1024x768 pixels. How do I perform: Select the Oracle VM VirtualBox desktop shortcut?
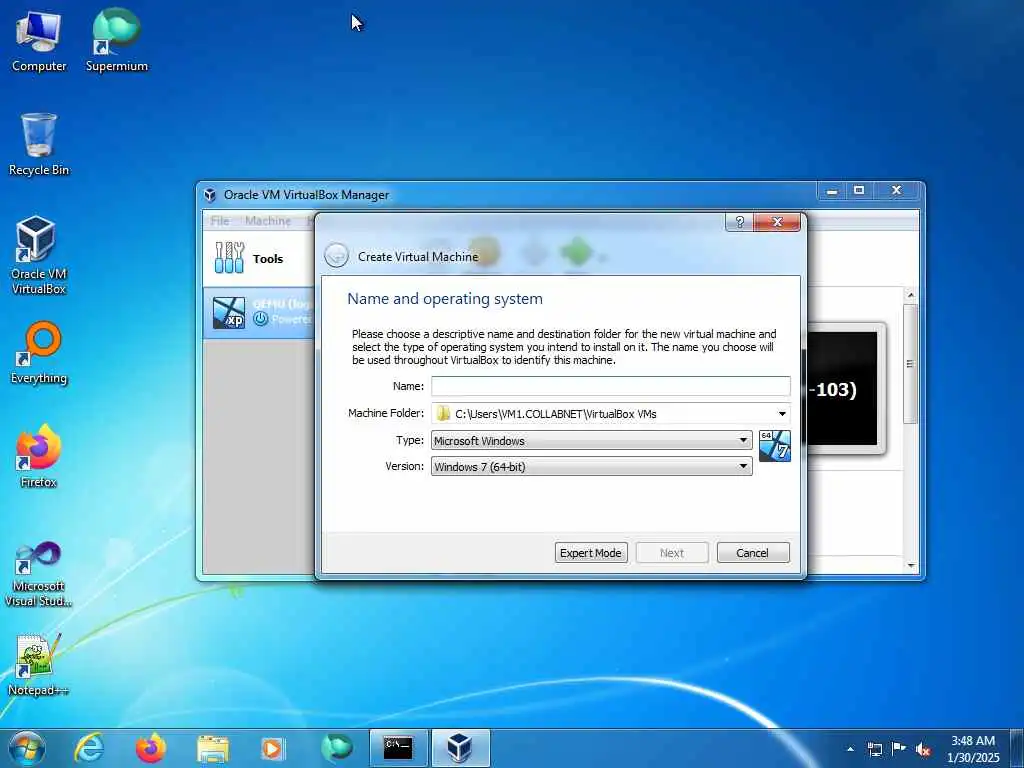coord(38,255)
